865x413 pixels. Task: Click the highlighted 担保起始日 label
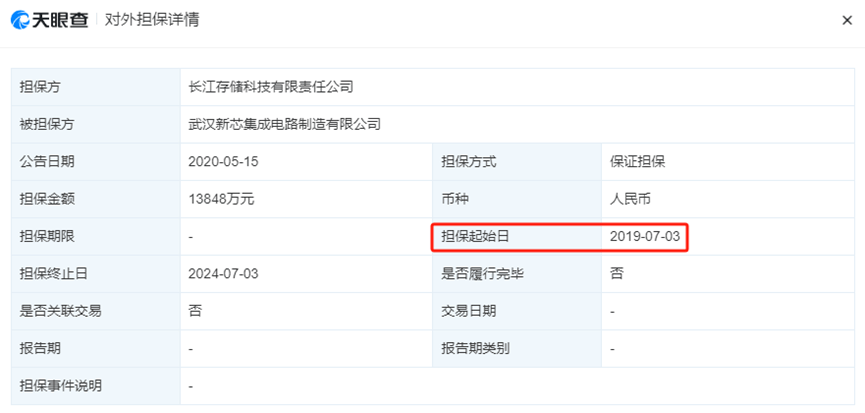click(475, 237)
